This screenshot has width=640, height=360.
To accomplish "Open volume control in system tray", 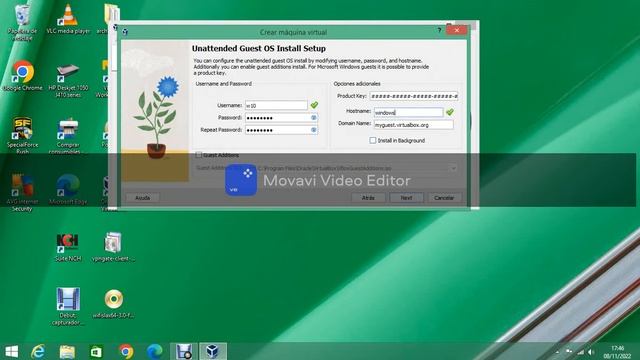I will click(591, 352).
